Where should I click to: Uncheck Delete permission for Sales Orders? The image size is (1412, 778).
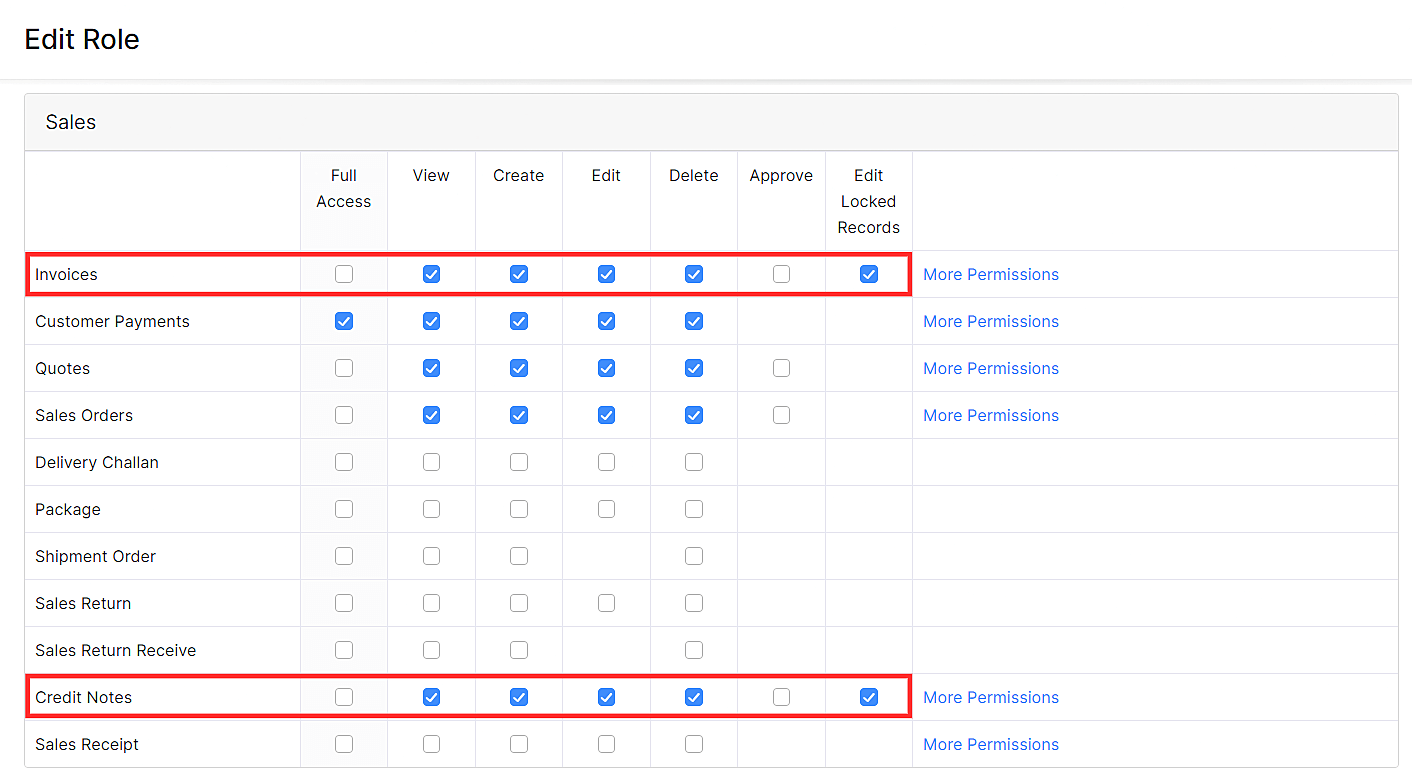click(x=693, y=415)
